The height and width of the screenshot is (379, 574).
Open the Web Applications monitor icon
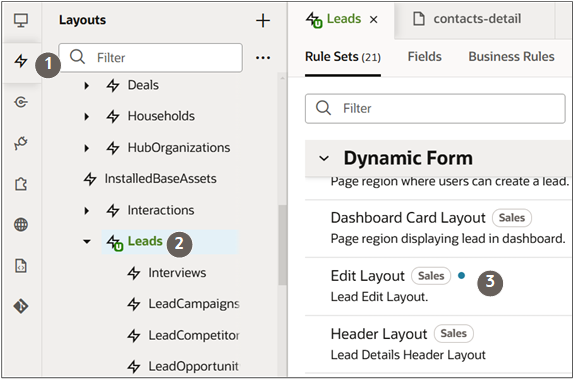coord(21,19)
